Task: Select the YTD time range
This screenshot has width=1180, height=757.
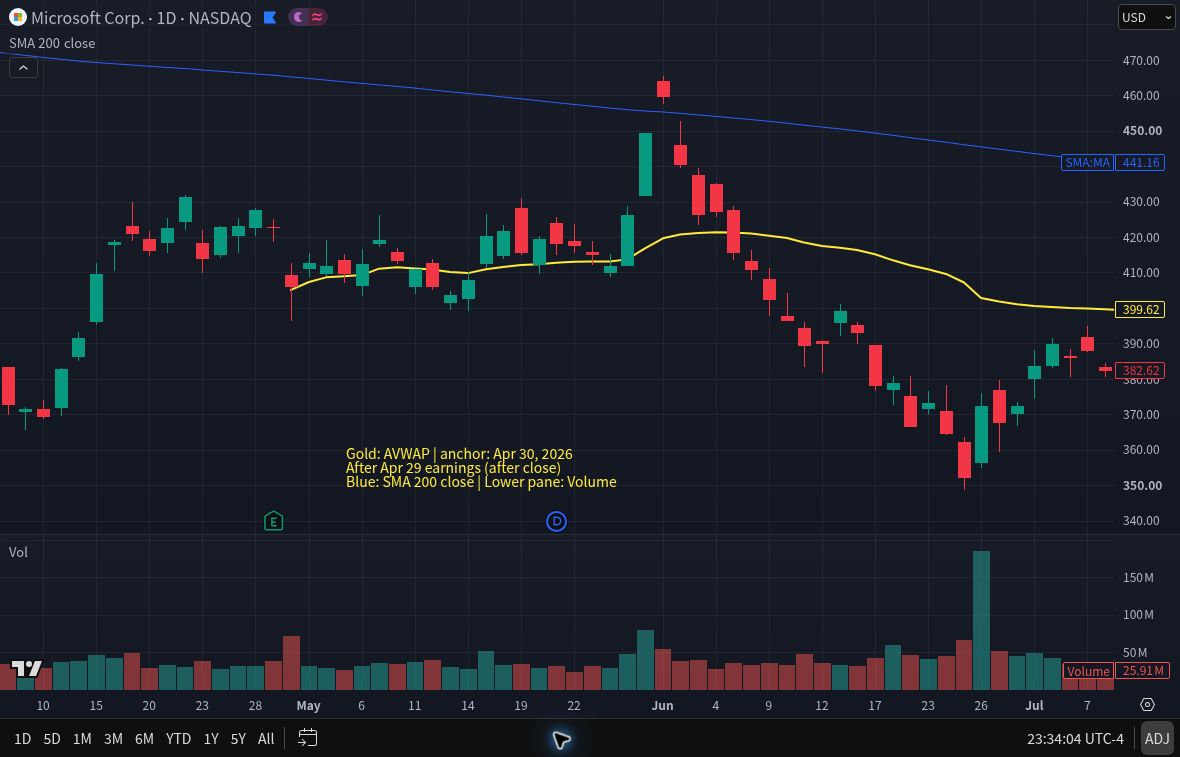Action: (x=178, y=738)
